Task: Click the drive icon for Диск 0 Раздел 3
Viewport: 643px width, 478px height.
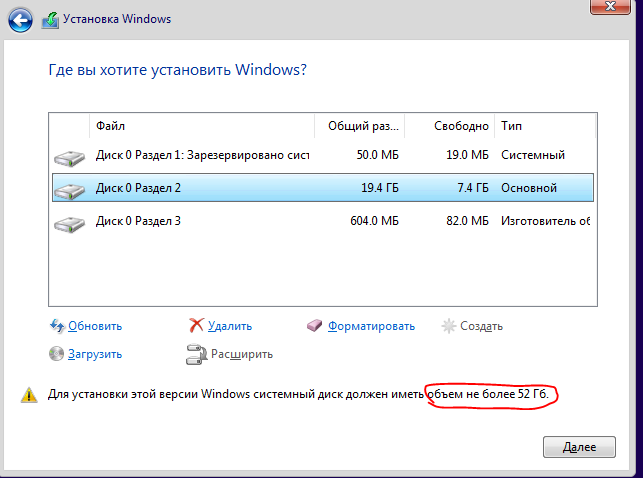Action: coord(69,224)
